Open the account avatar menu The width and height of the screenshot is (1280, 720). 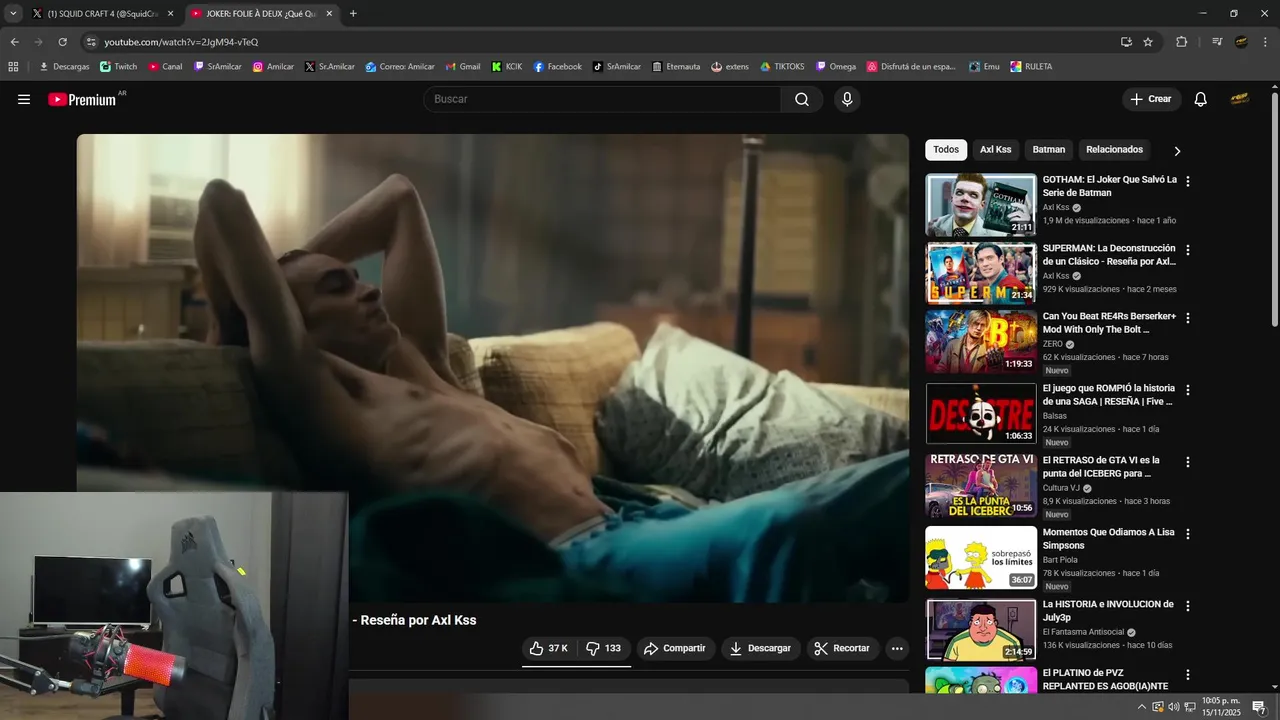point(1240,99)
